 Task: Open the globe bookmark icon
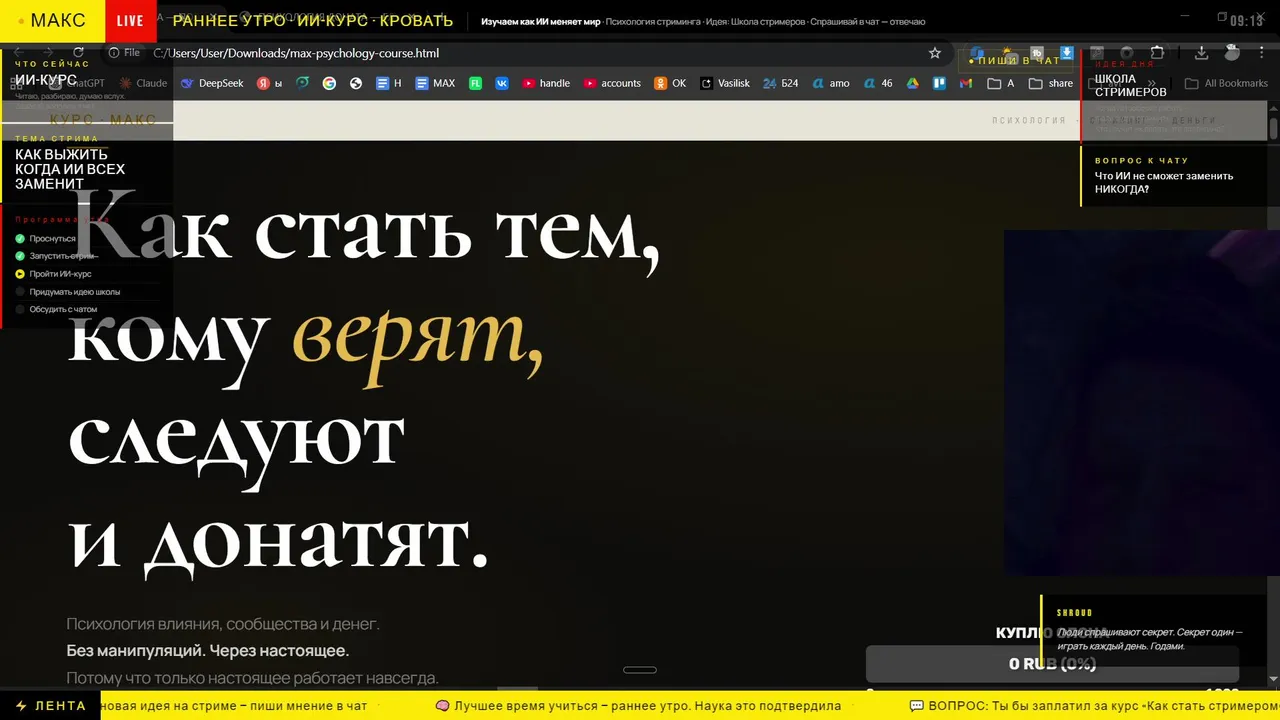click(355, 83)
